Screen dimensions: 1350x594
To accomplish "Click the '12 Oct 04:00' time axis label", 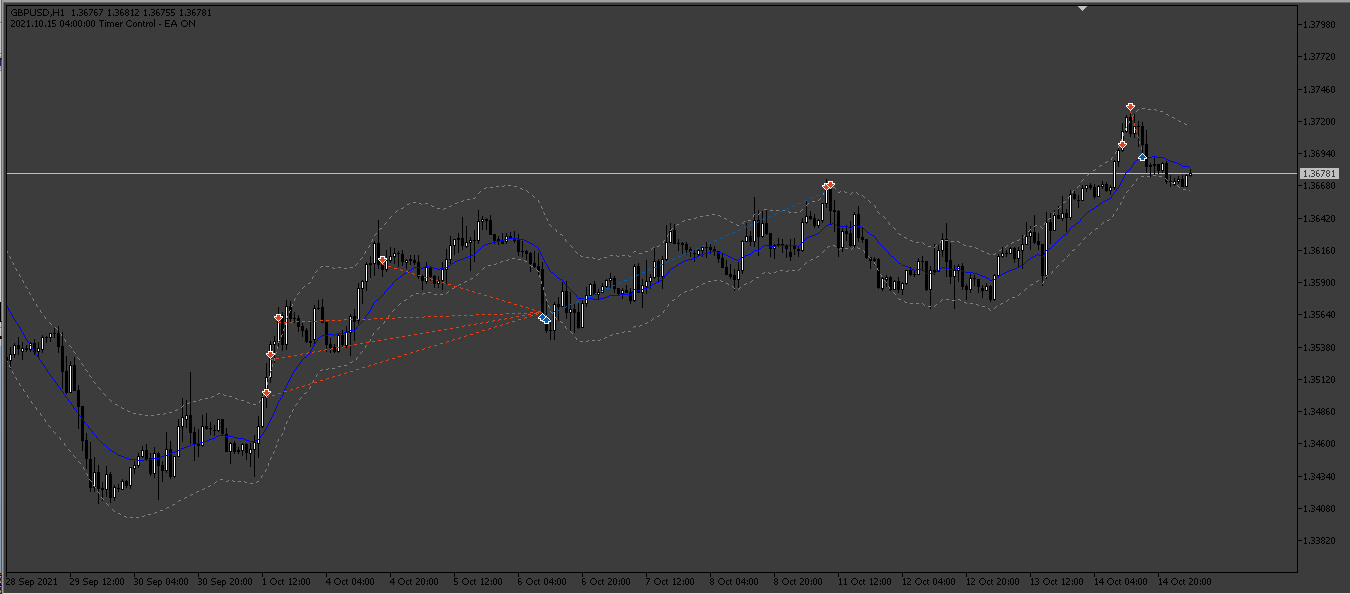I will (x=929, y=581).
